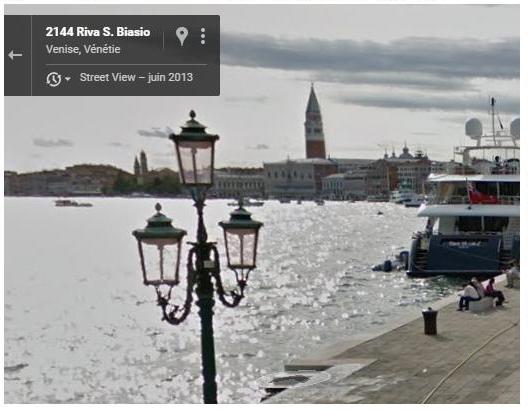Click the Venise, Vénétie subtitle text
The image size is (529, 412).
pos(83,49)
